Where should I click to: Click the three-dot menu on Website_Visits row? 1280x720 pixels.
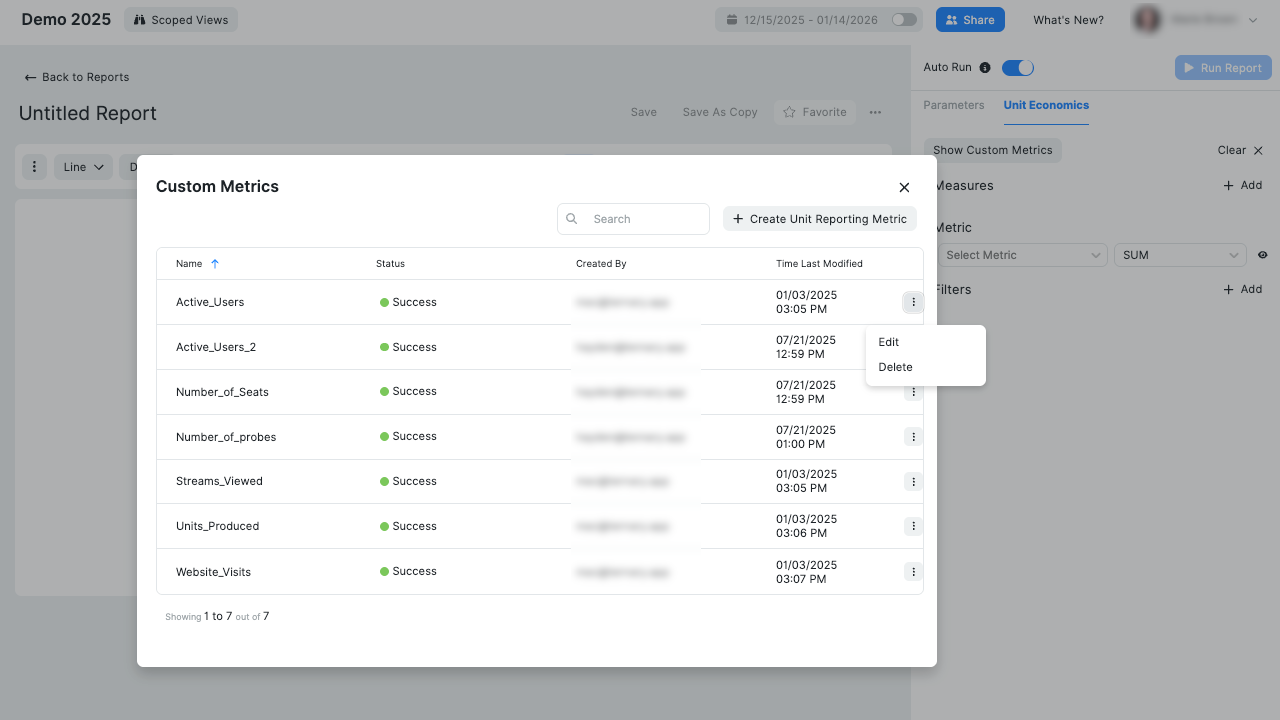click(x=913, y=571)
